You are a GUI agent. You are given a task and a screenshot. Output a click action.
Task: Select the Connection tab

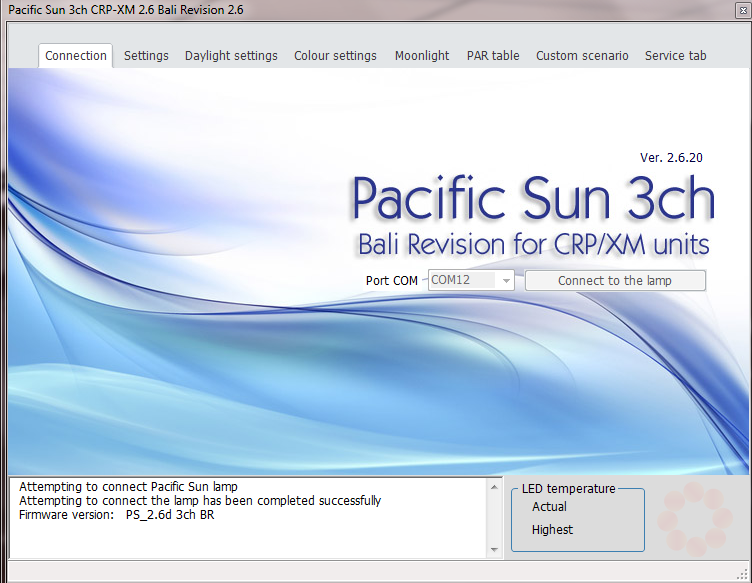[76, 56]
